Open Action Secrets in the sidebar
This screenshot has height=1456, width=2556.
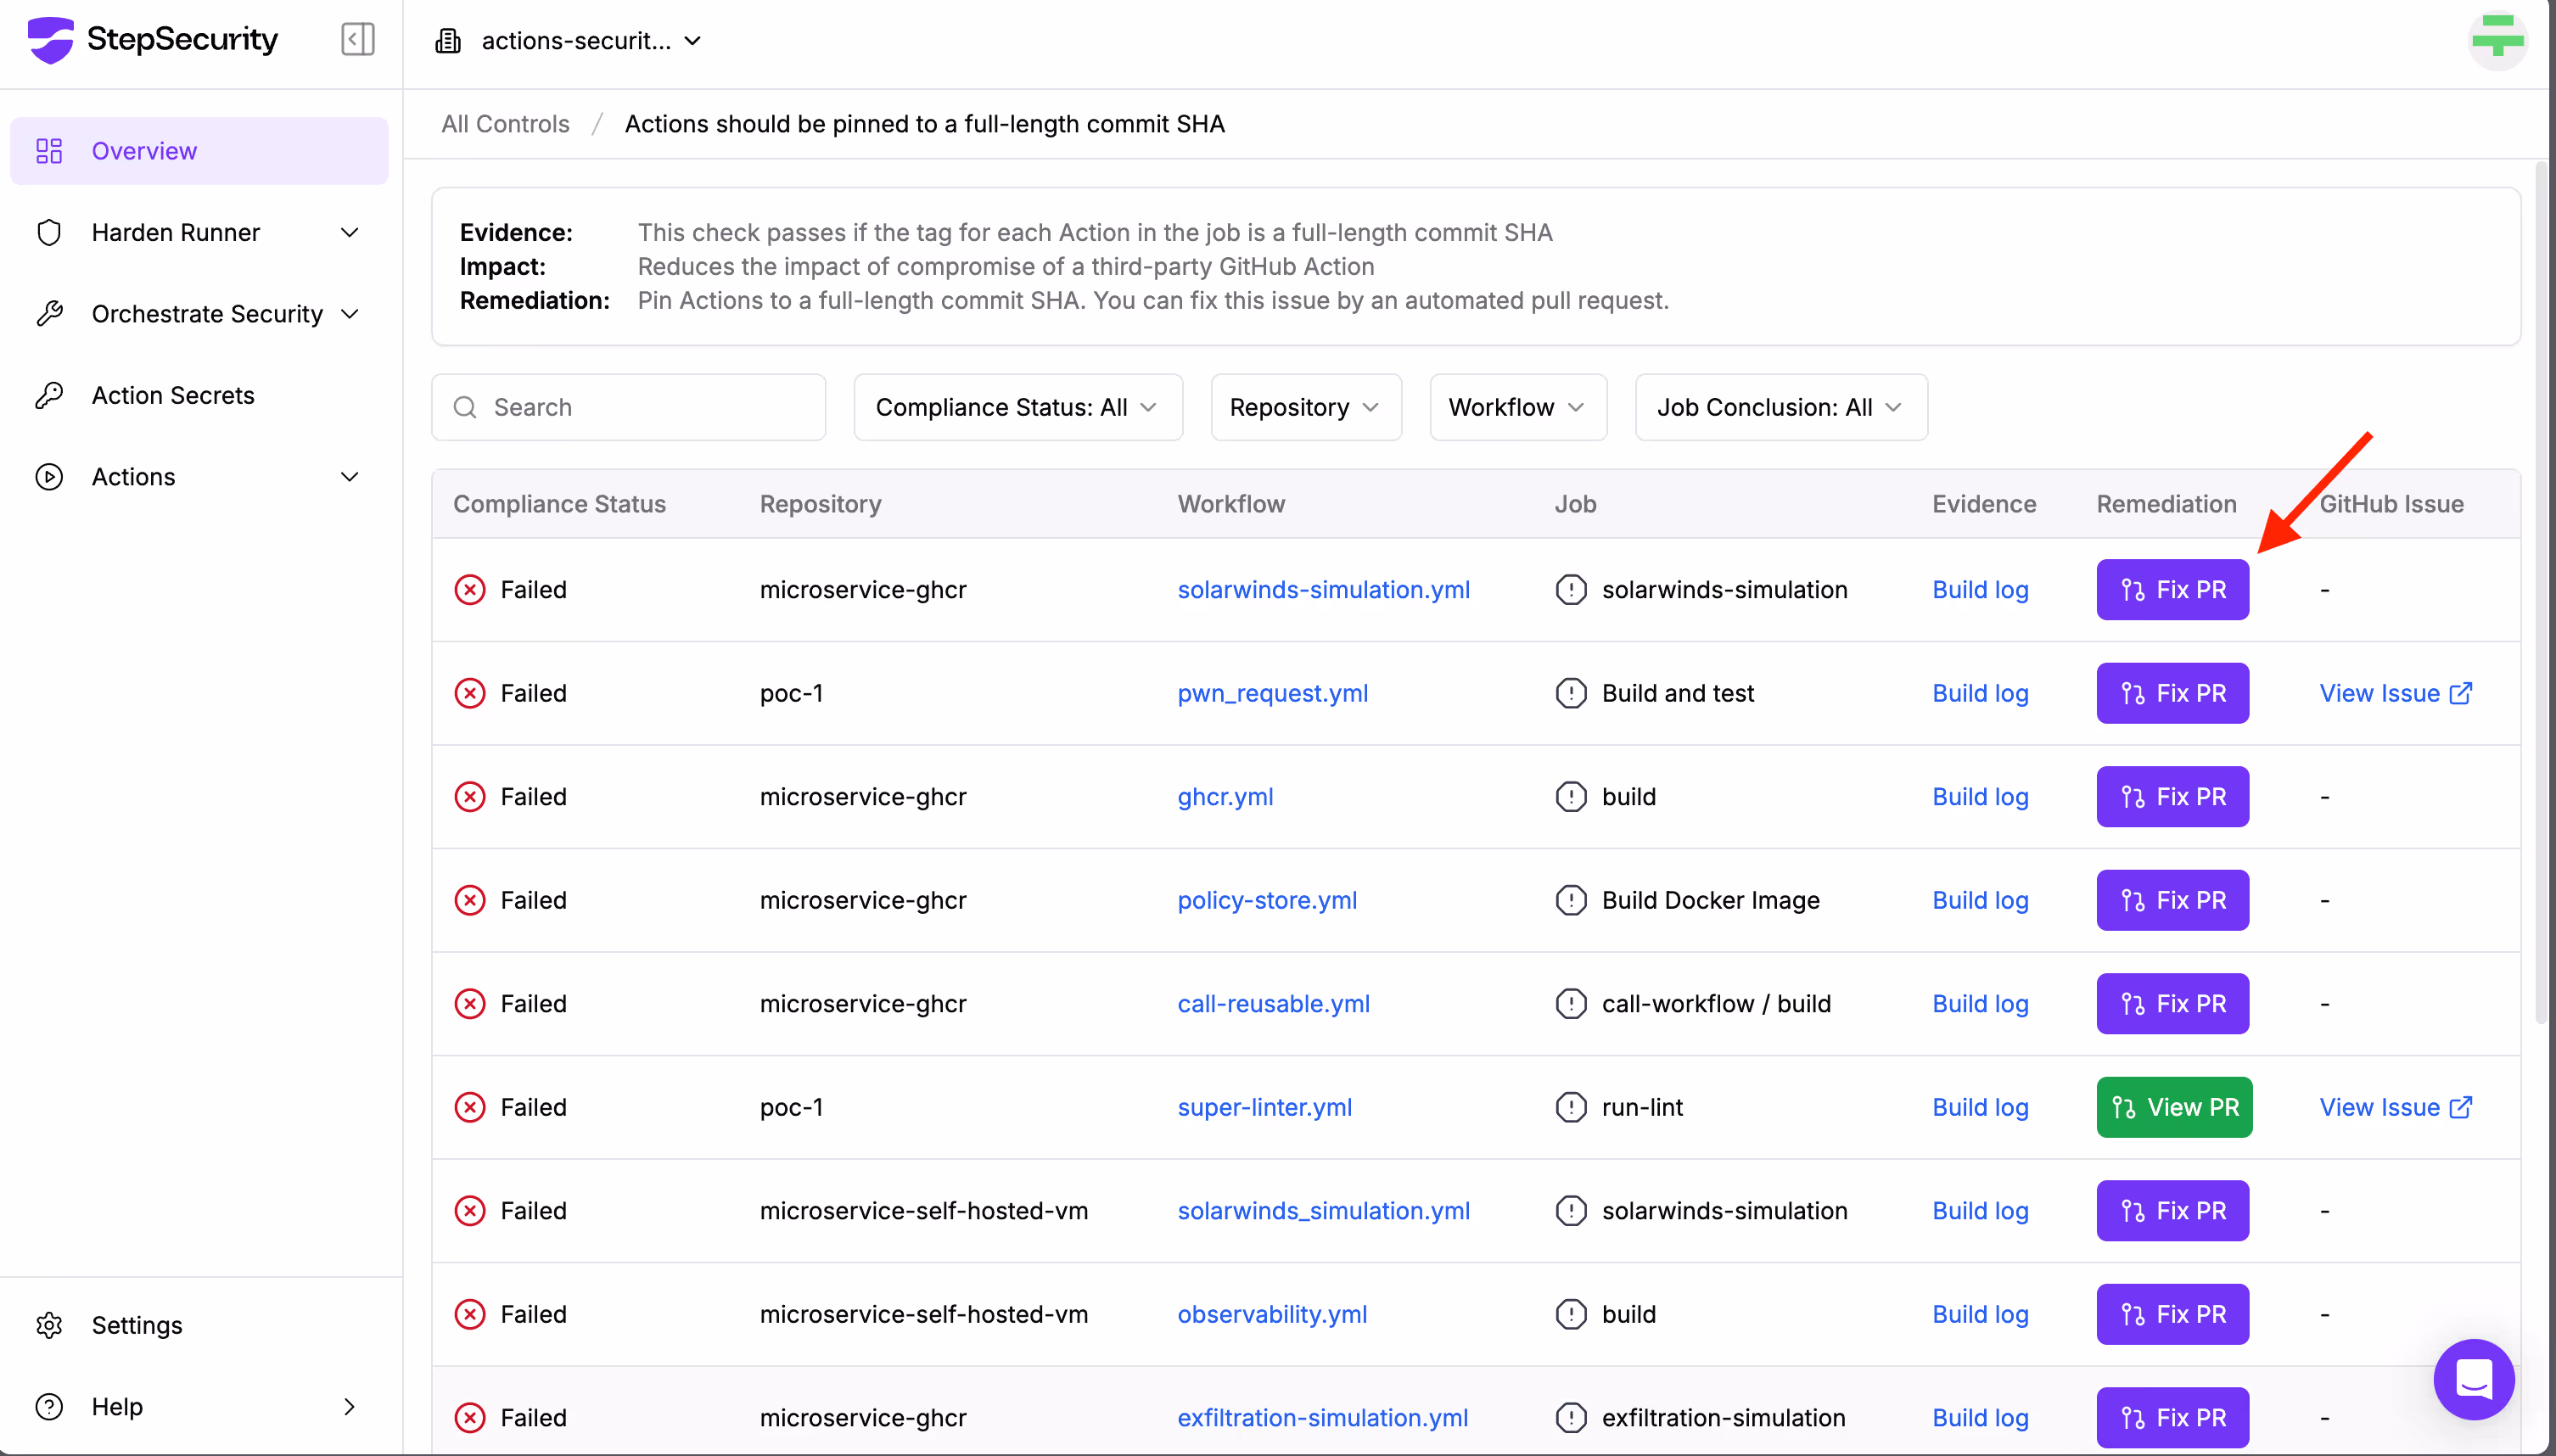(x=199, y=395)
